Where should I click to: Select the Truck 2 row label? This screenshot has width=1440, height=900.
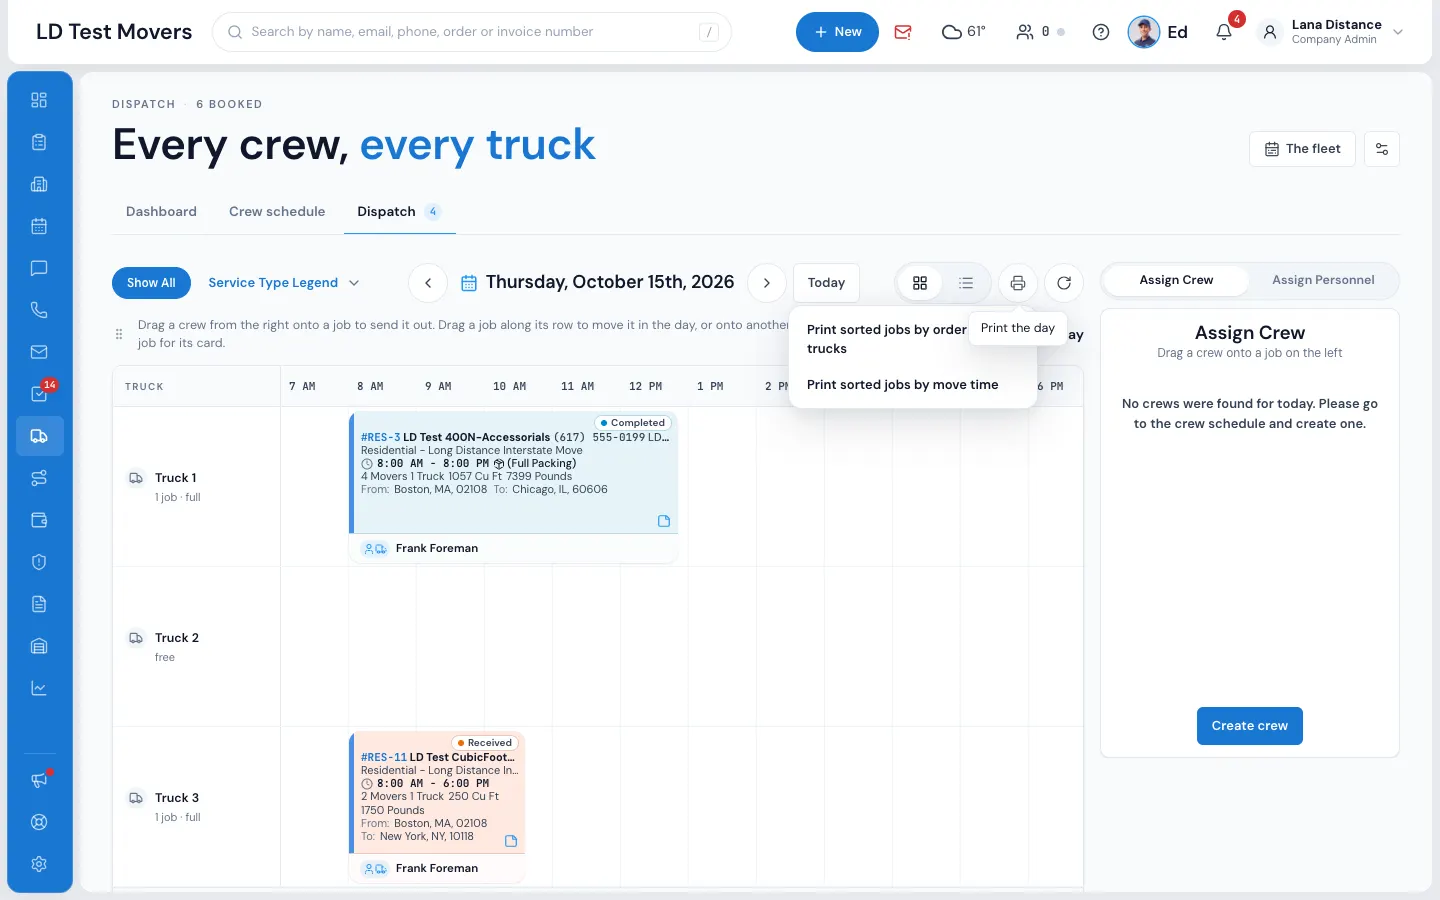176,638
